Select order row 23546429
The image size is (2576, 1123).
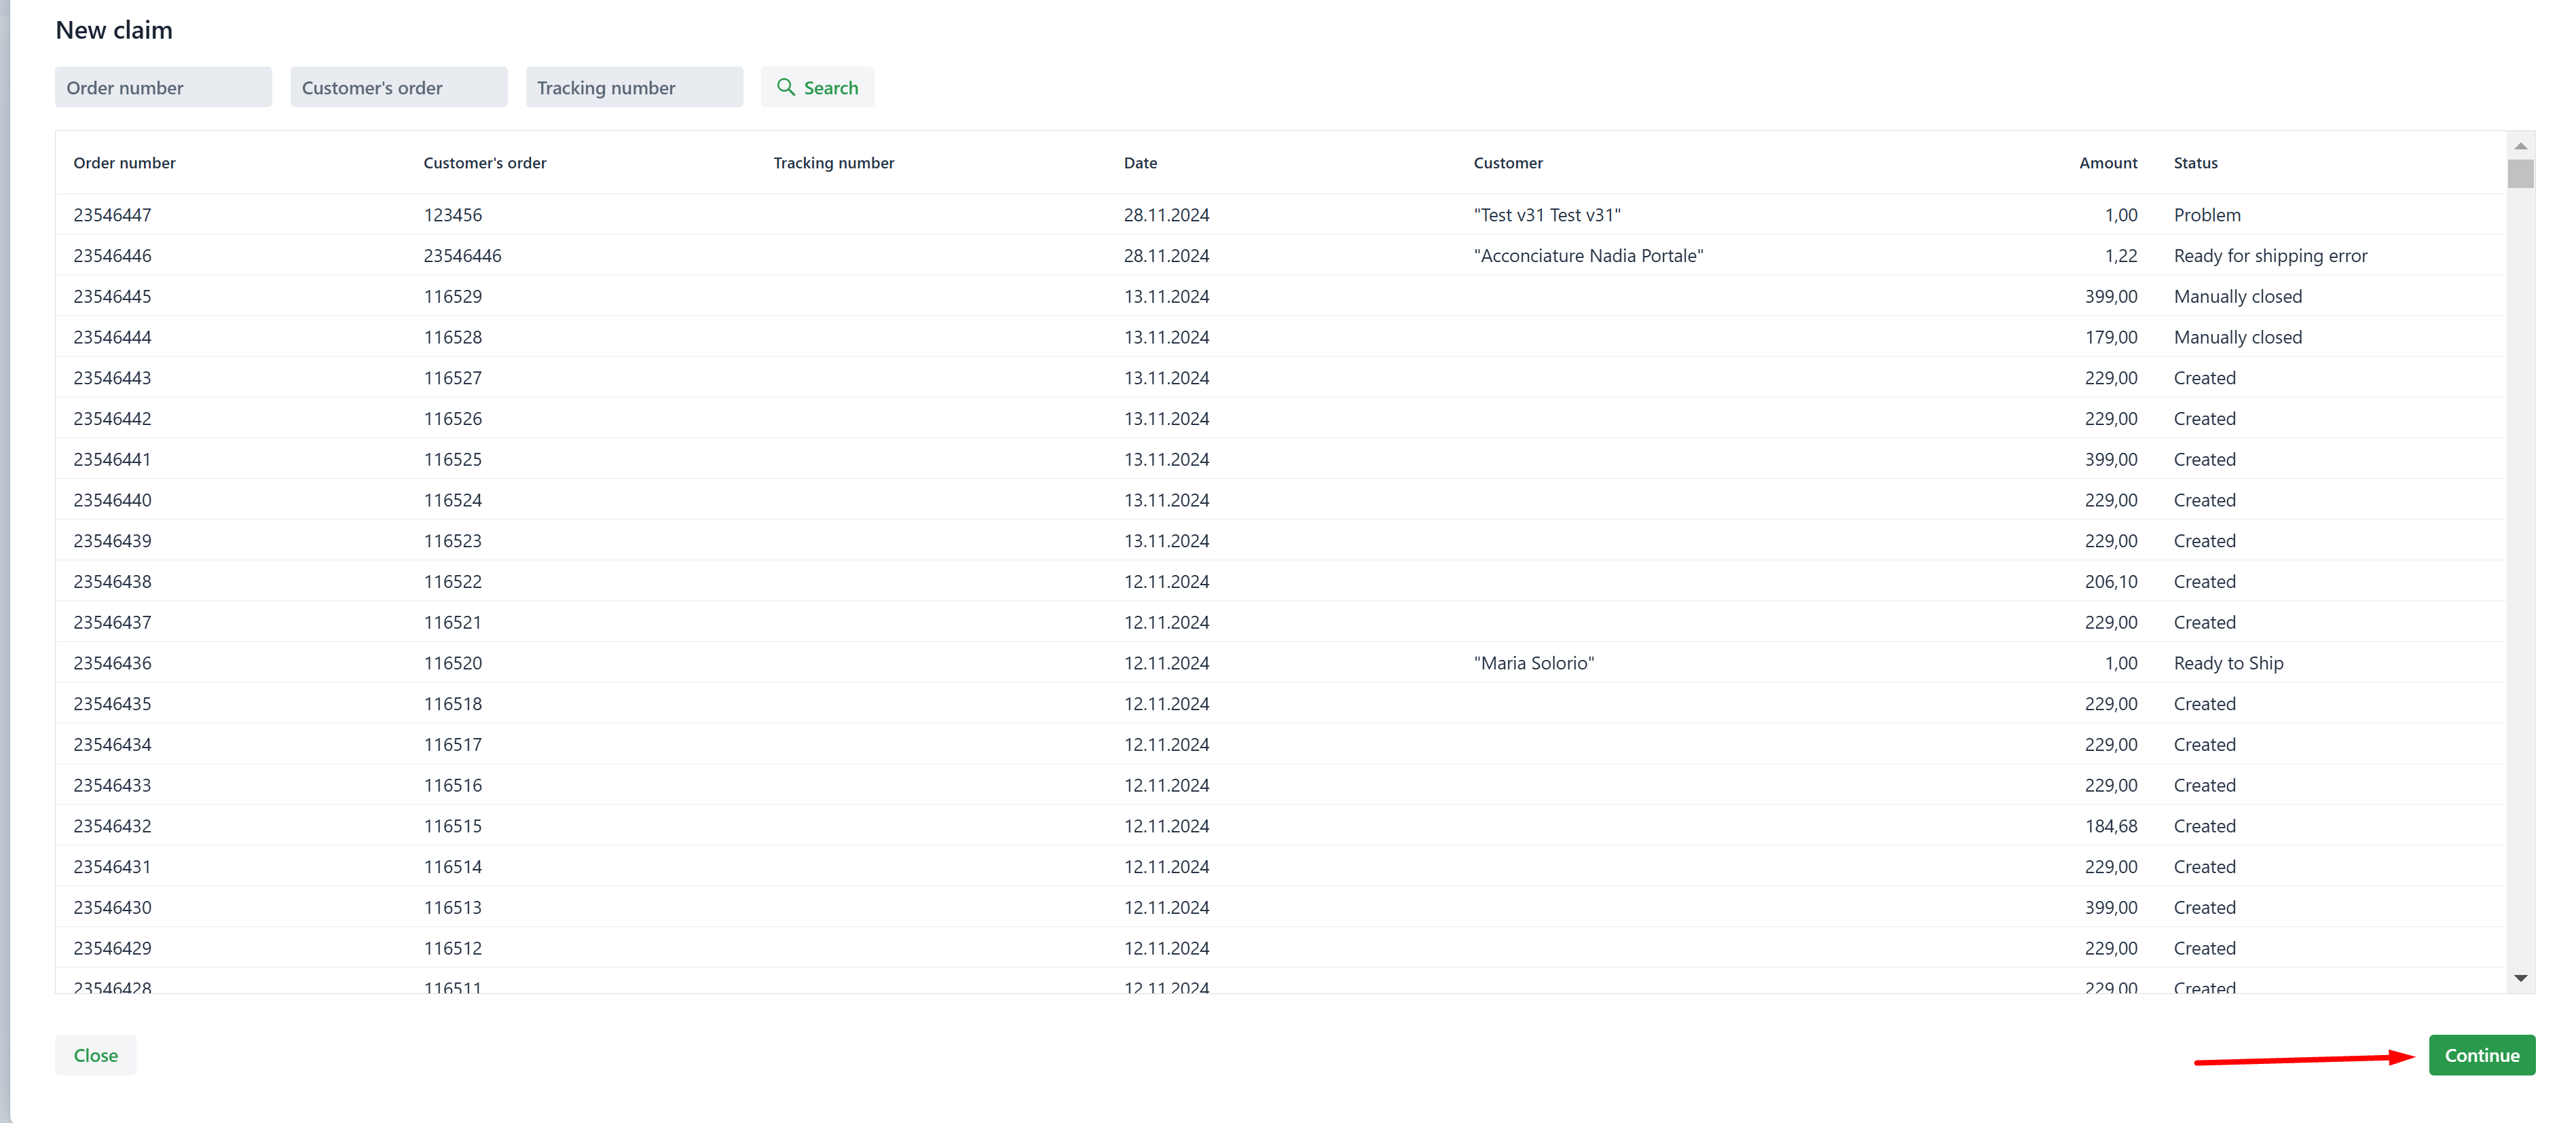coord(1280,948)
